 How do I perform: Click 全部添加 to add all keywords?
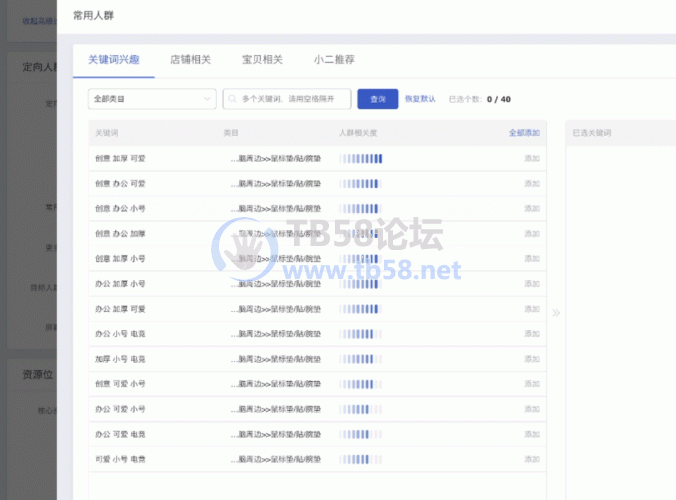tap(524, 133)
